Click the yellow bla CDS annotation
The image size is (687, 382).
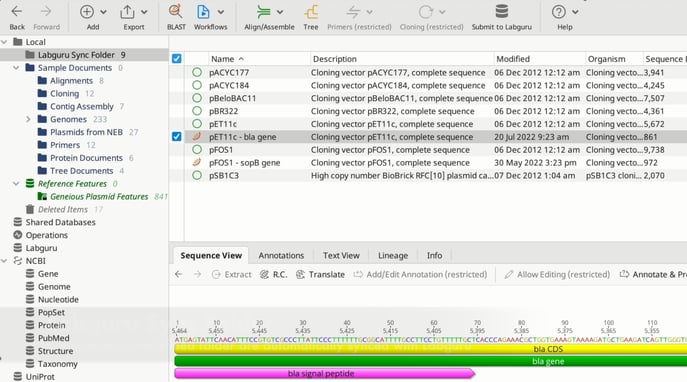[431, 349]
